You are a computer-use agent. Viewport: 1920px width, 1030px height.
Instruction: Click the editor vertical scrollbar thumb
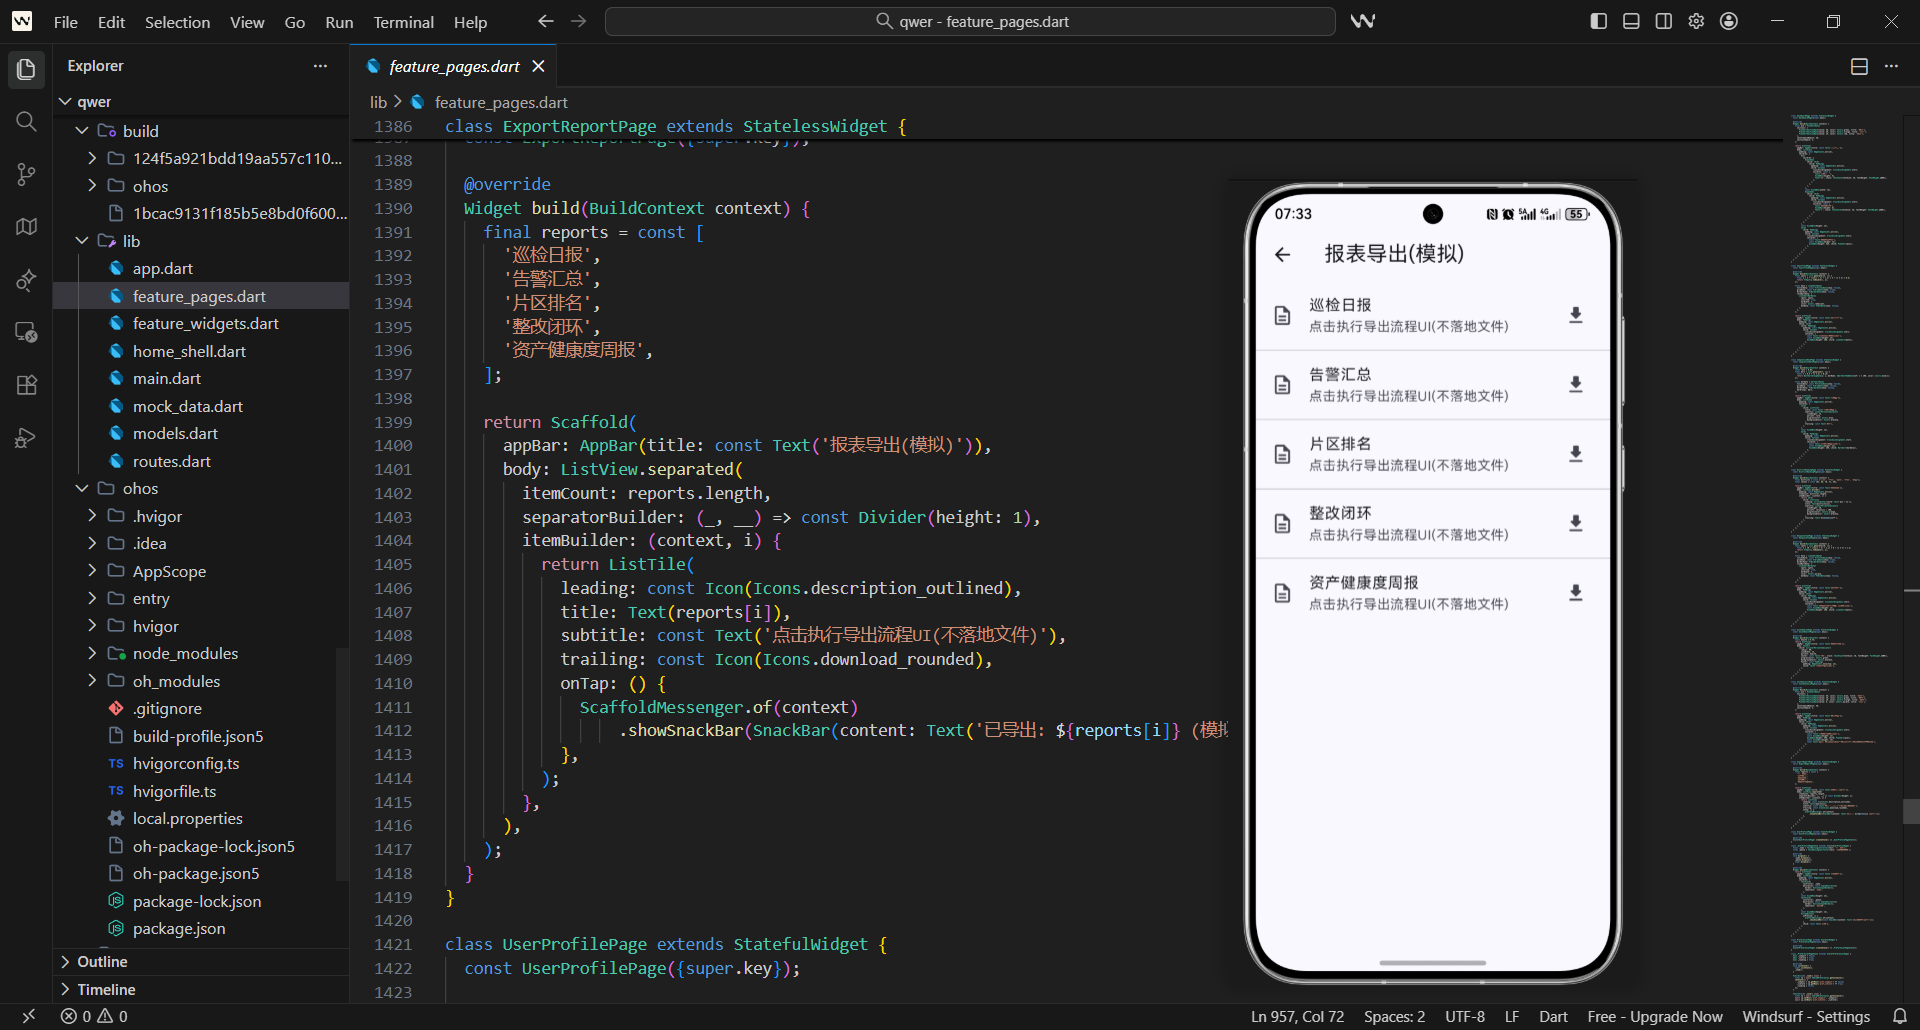[1911, 811]
